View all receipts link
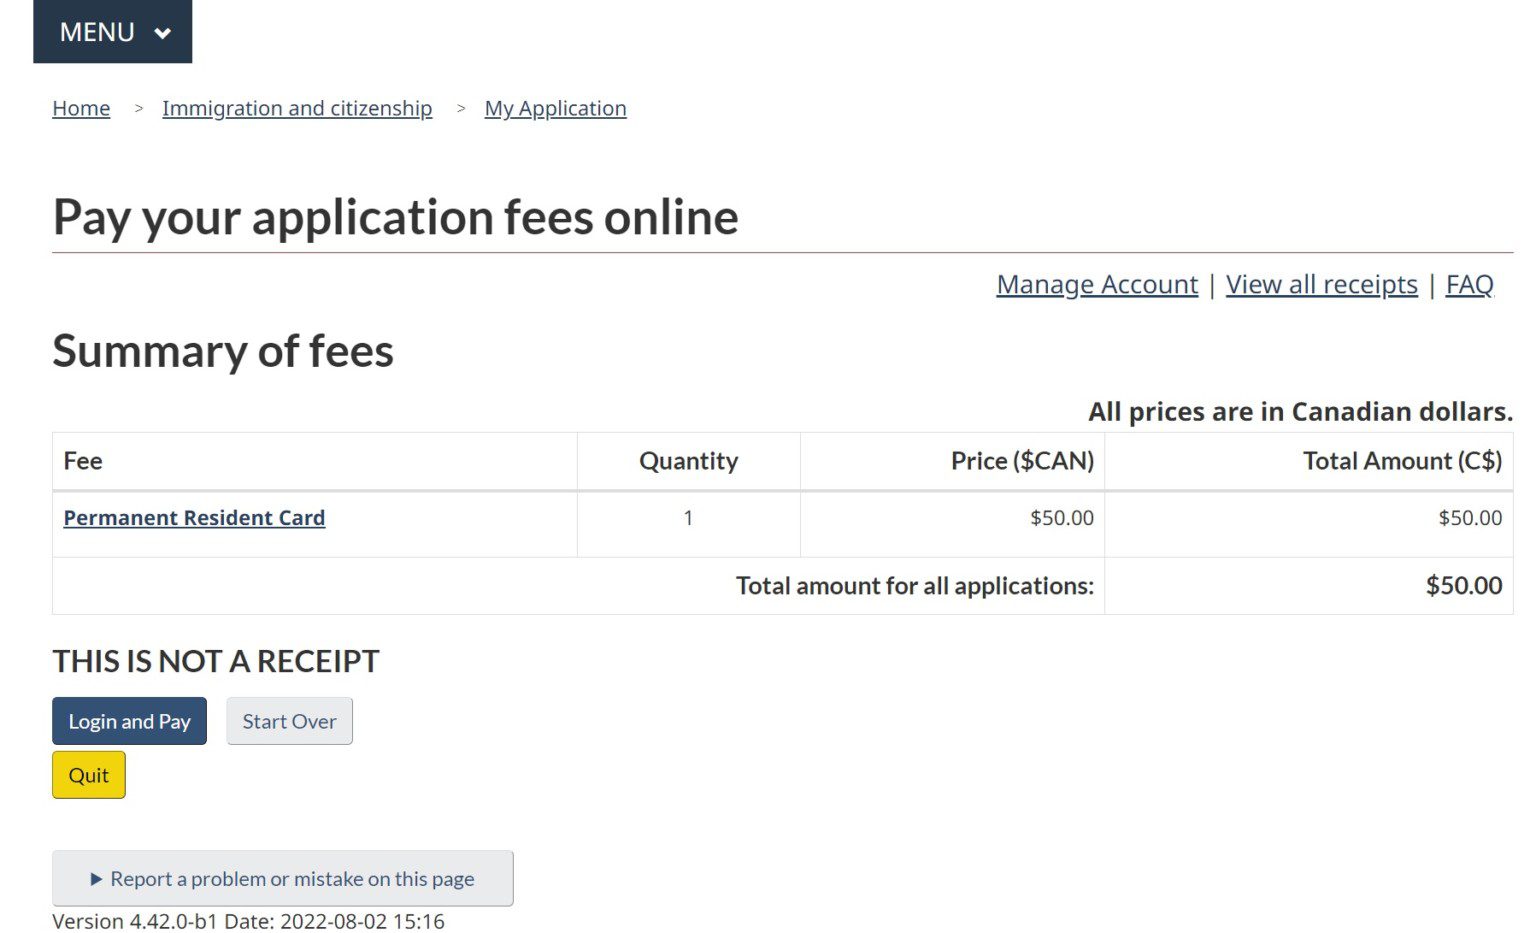 [x=1321, y=285]
